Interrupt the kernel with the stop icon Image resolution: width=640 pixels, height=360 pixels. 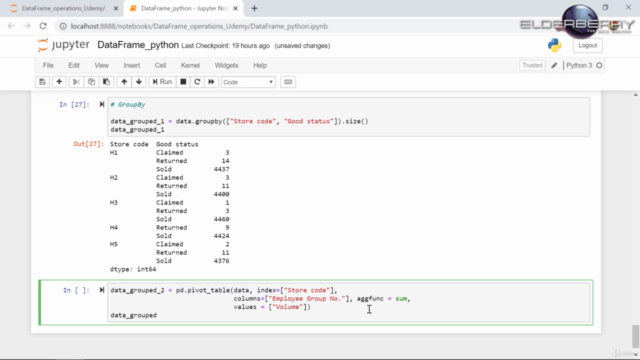183,82
